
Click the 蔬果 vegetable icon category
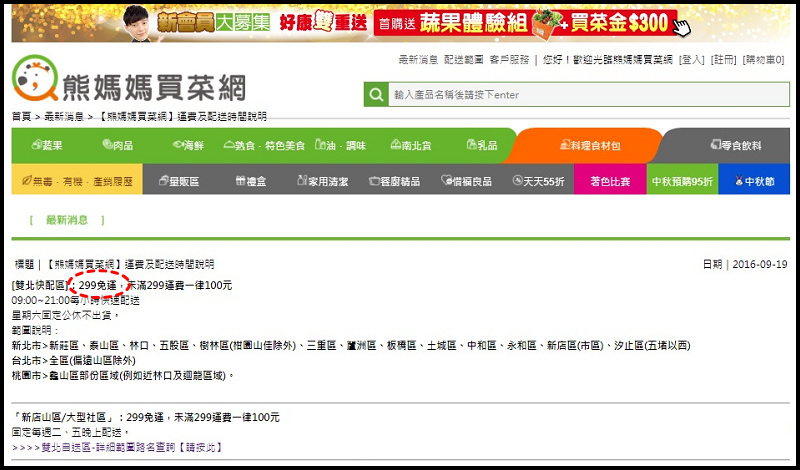pos(47,145)
